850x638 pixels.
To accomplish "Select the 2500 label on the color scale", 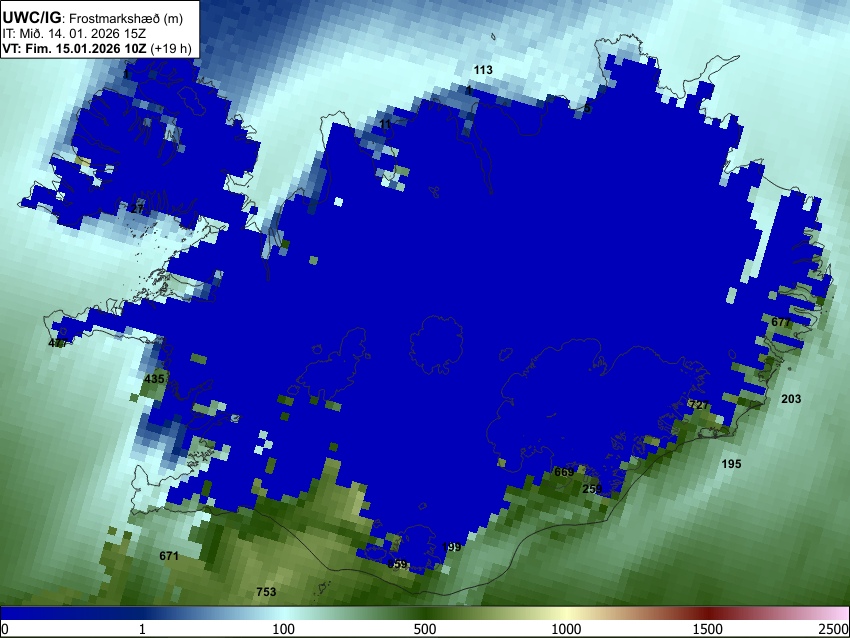I will coord(835,629).
